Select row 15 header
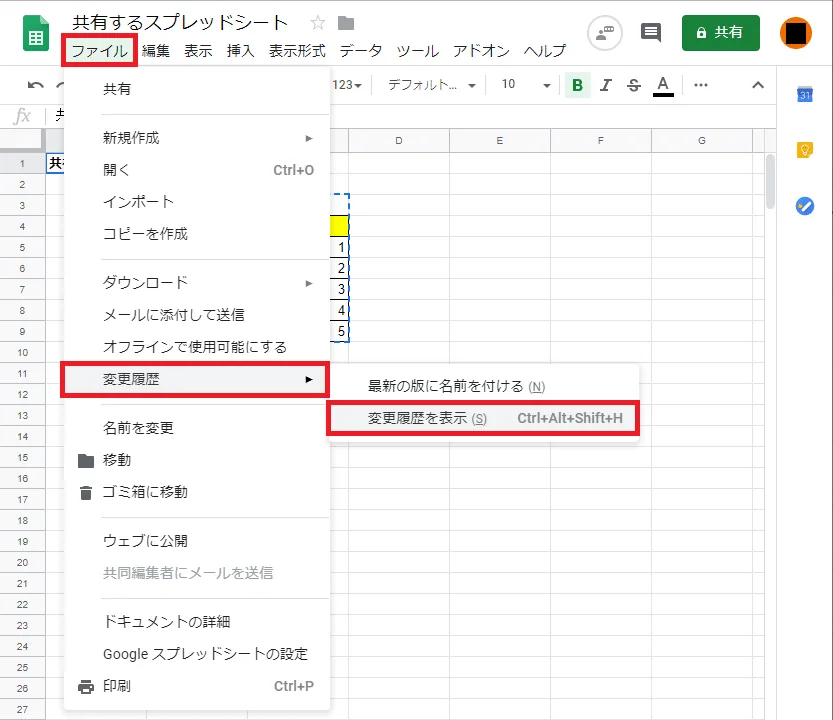The height and width of the screenshot is (720, 833). [22, 458]
